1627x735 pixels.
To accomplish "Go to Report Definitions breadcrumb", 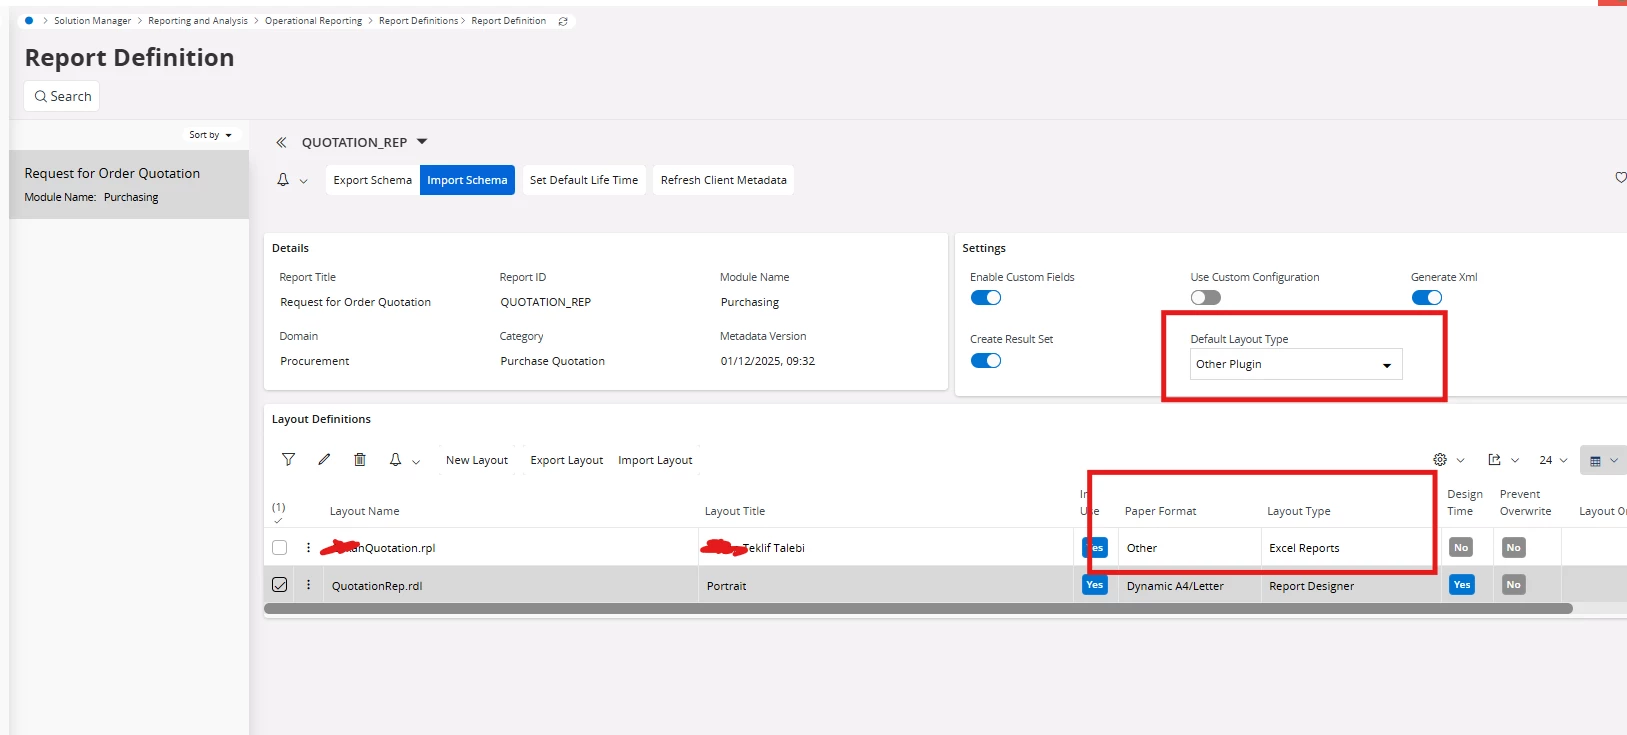I will (418, 21).
